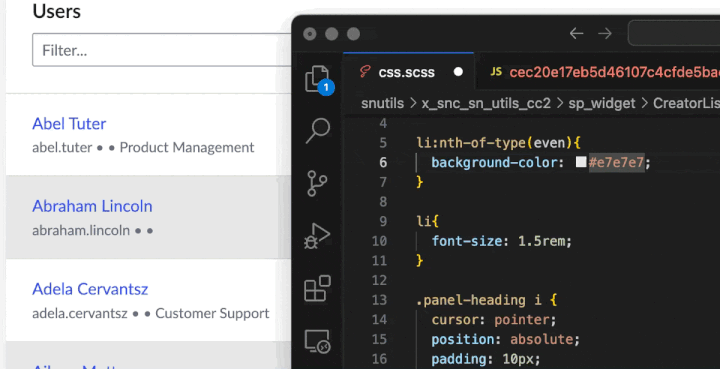Click the li:nth-of-type(even){ code line
This screenshot has height=369, width=720.
(x=499, y=143)
